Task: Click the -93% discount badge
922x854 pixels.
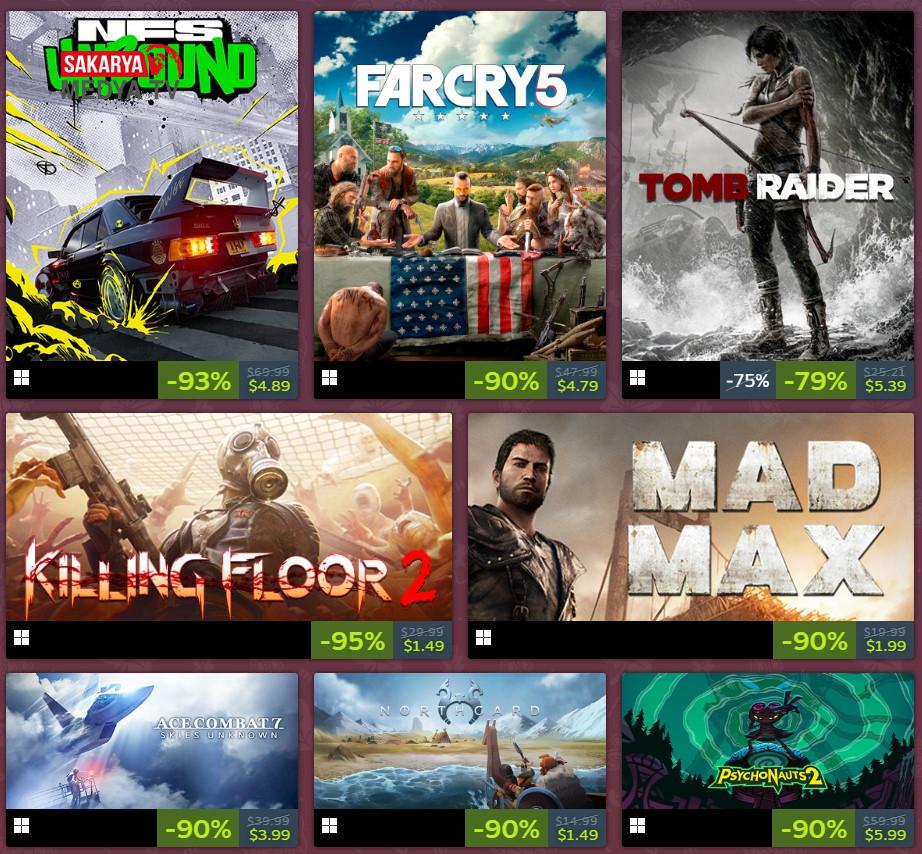Action: click(199, 381)
